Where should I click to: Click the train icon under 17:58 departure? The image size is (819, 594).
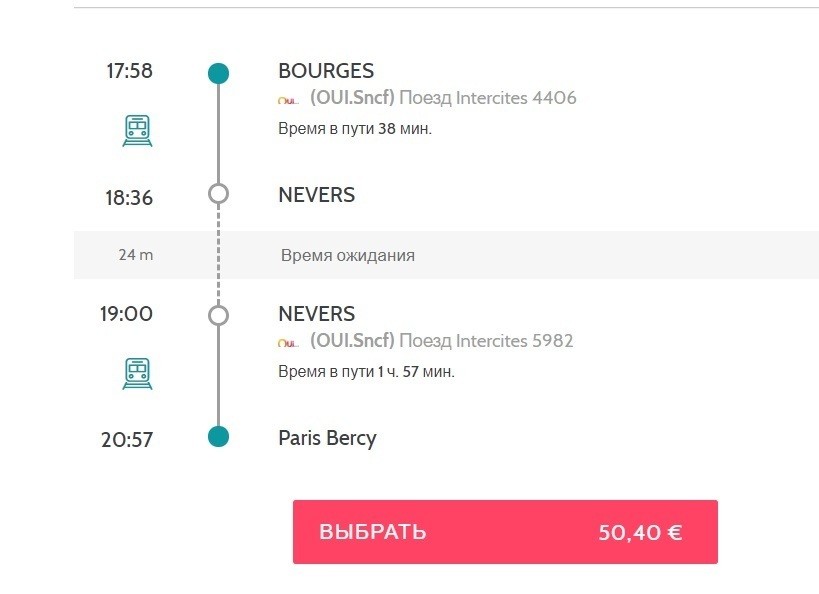click(137, 130)
